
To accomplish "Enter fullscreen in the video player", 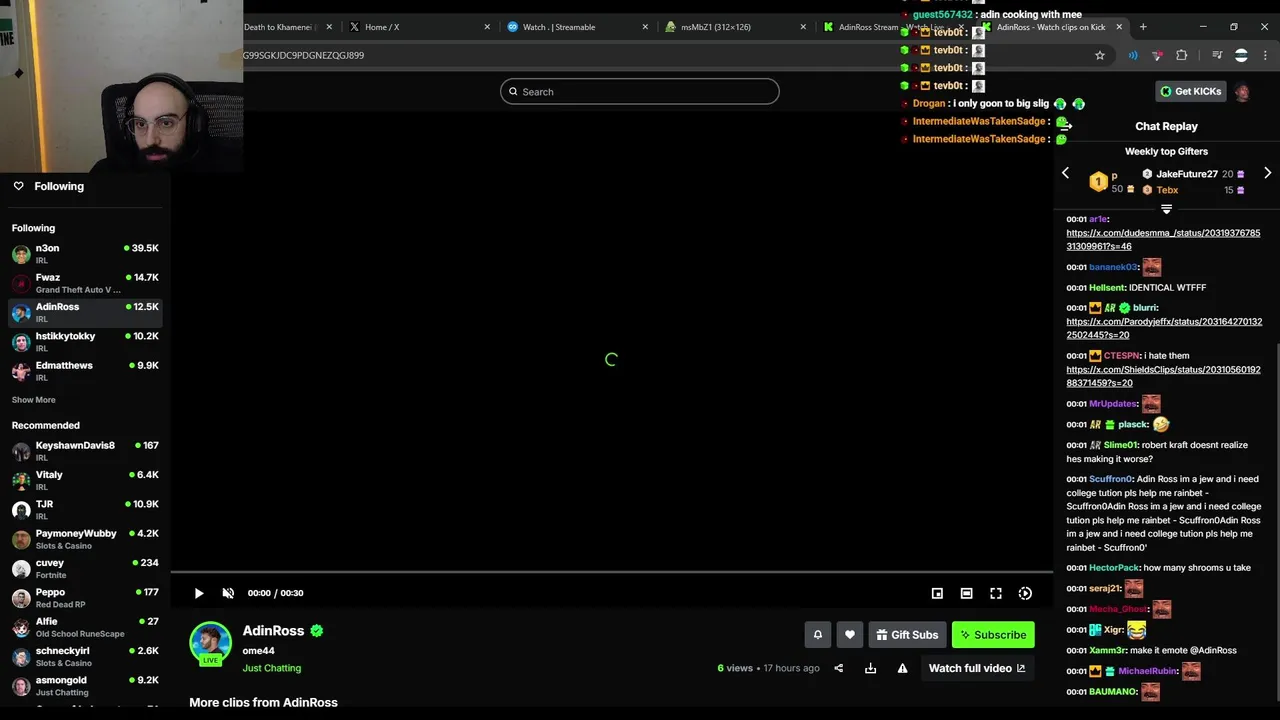I will click(996, 593).
